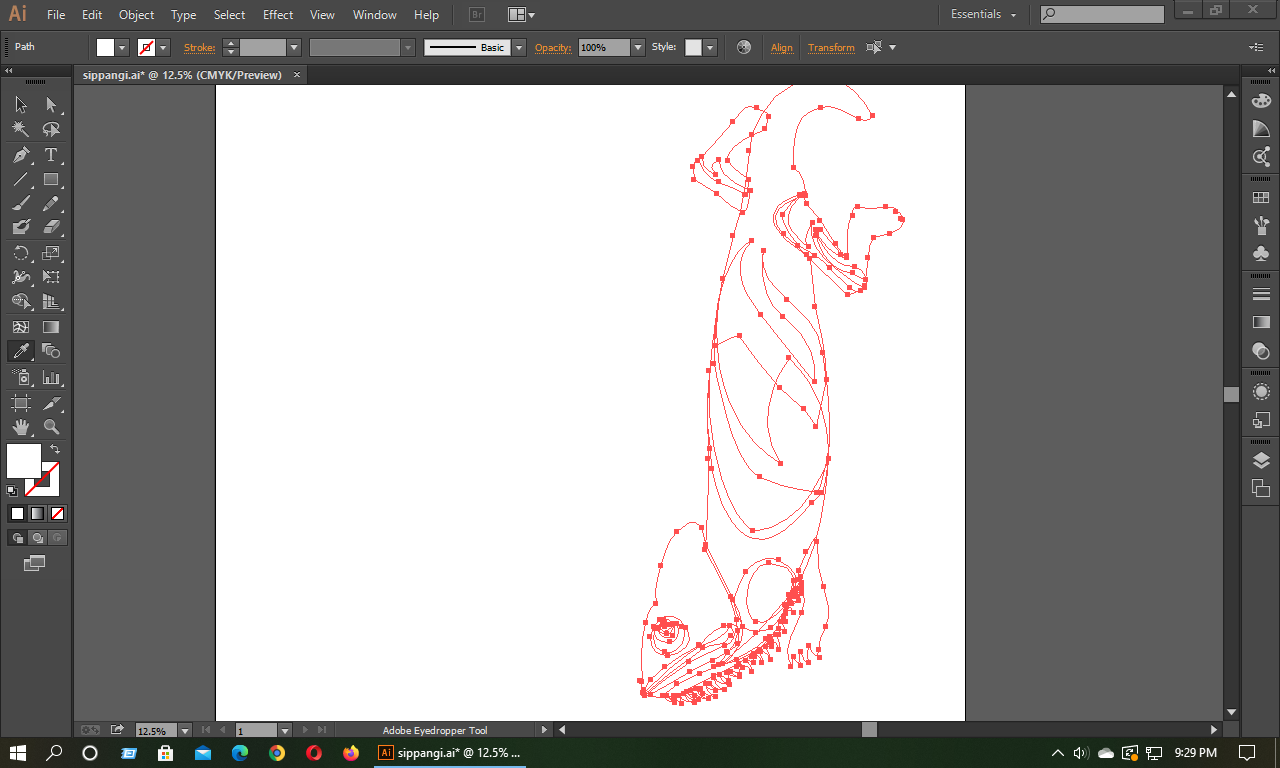Open the Object menu
Viewport: 1280px width, 768px height.
136,15
